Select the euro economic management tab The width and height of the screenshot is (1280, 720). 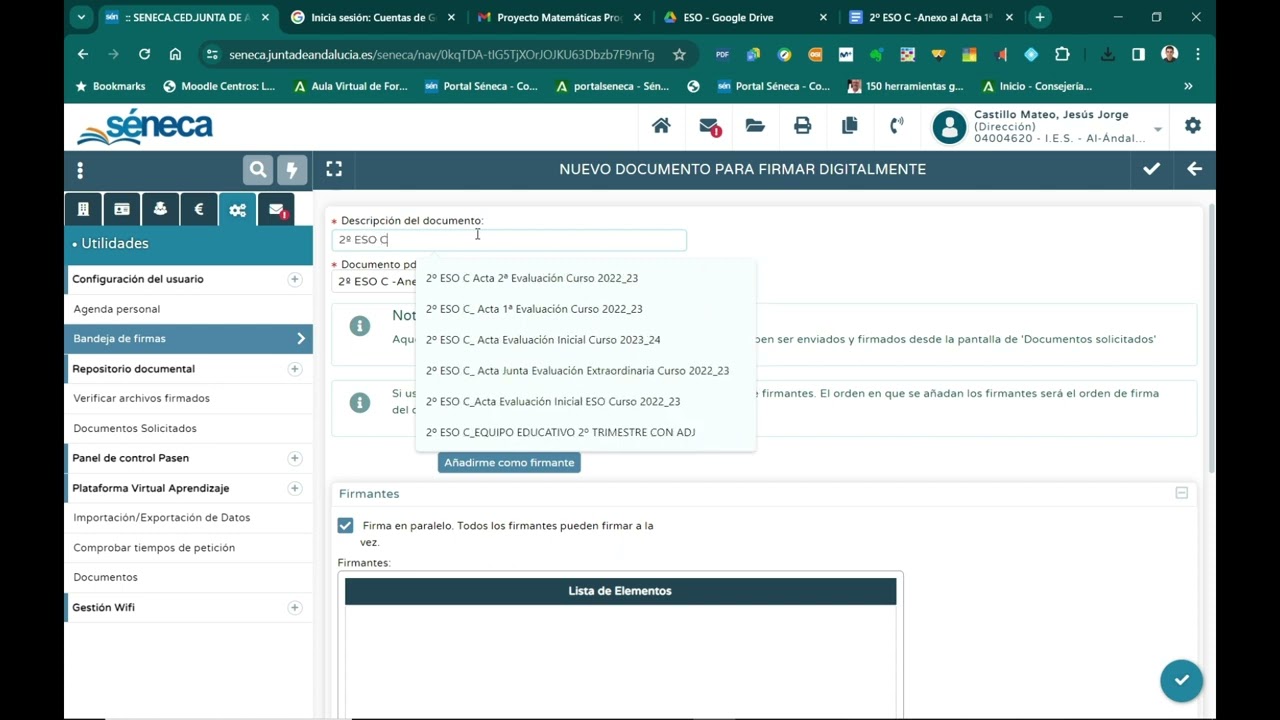point(199,209)
